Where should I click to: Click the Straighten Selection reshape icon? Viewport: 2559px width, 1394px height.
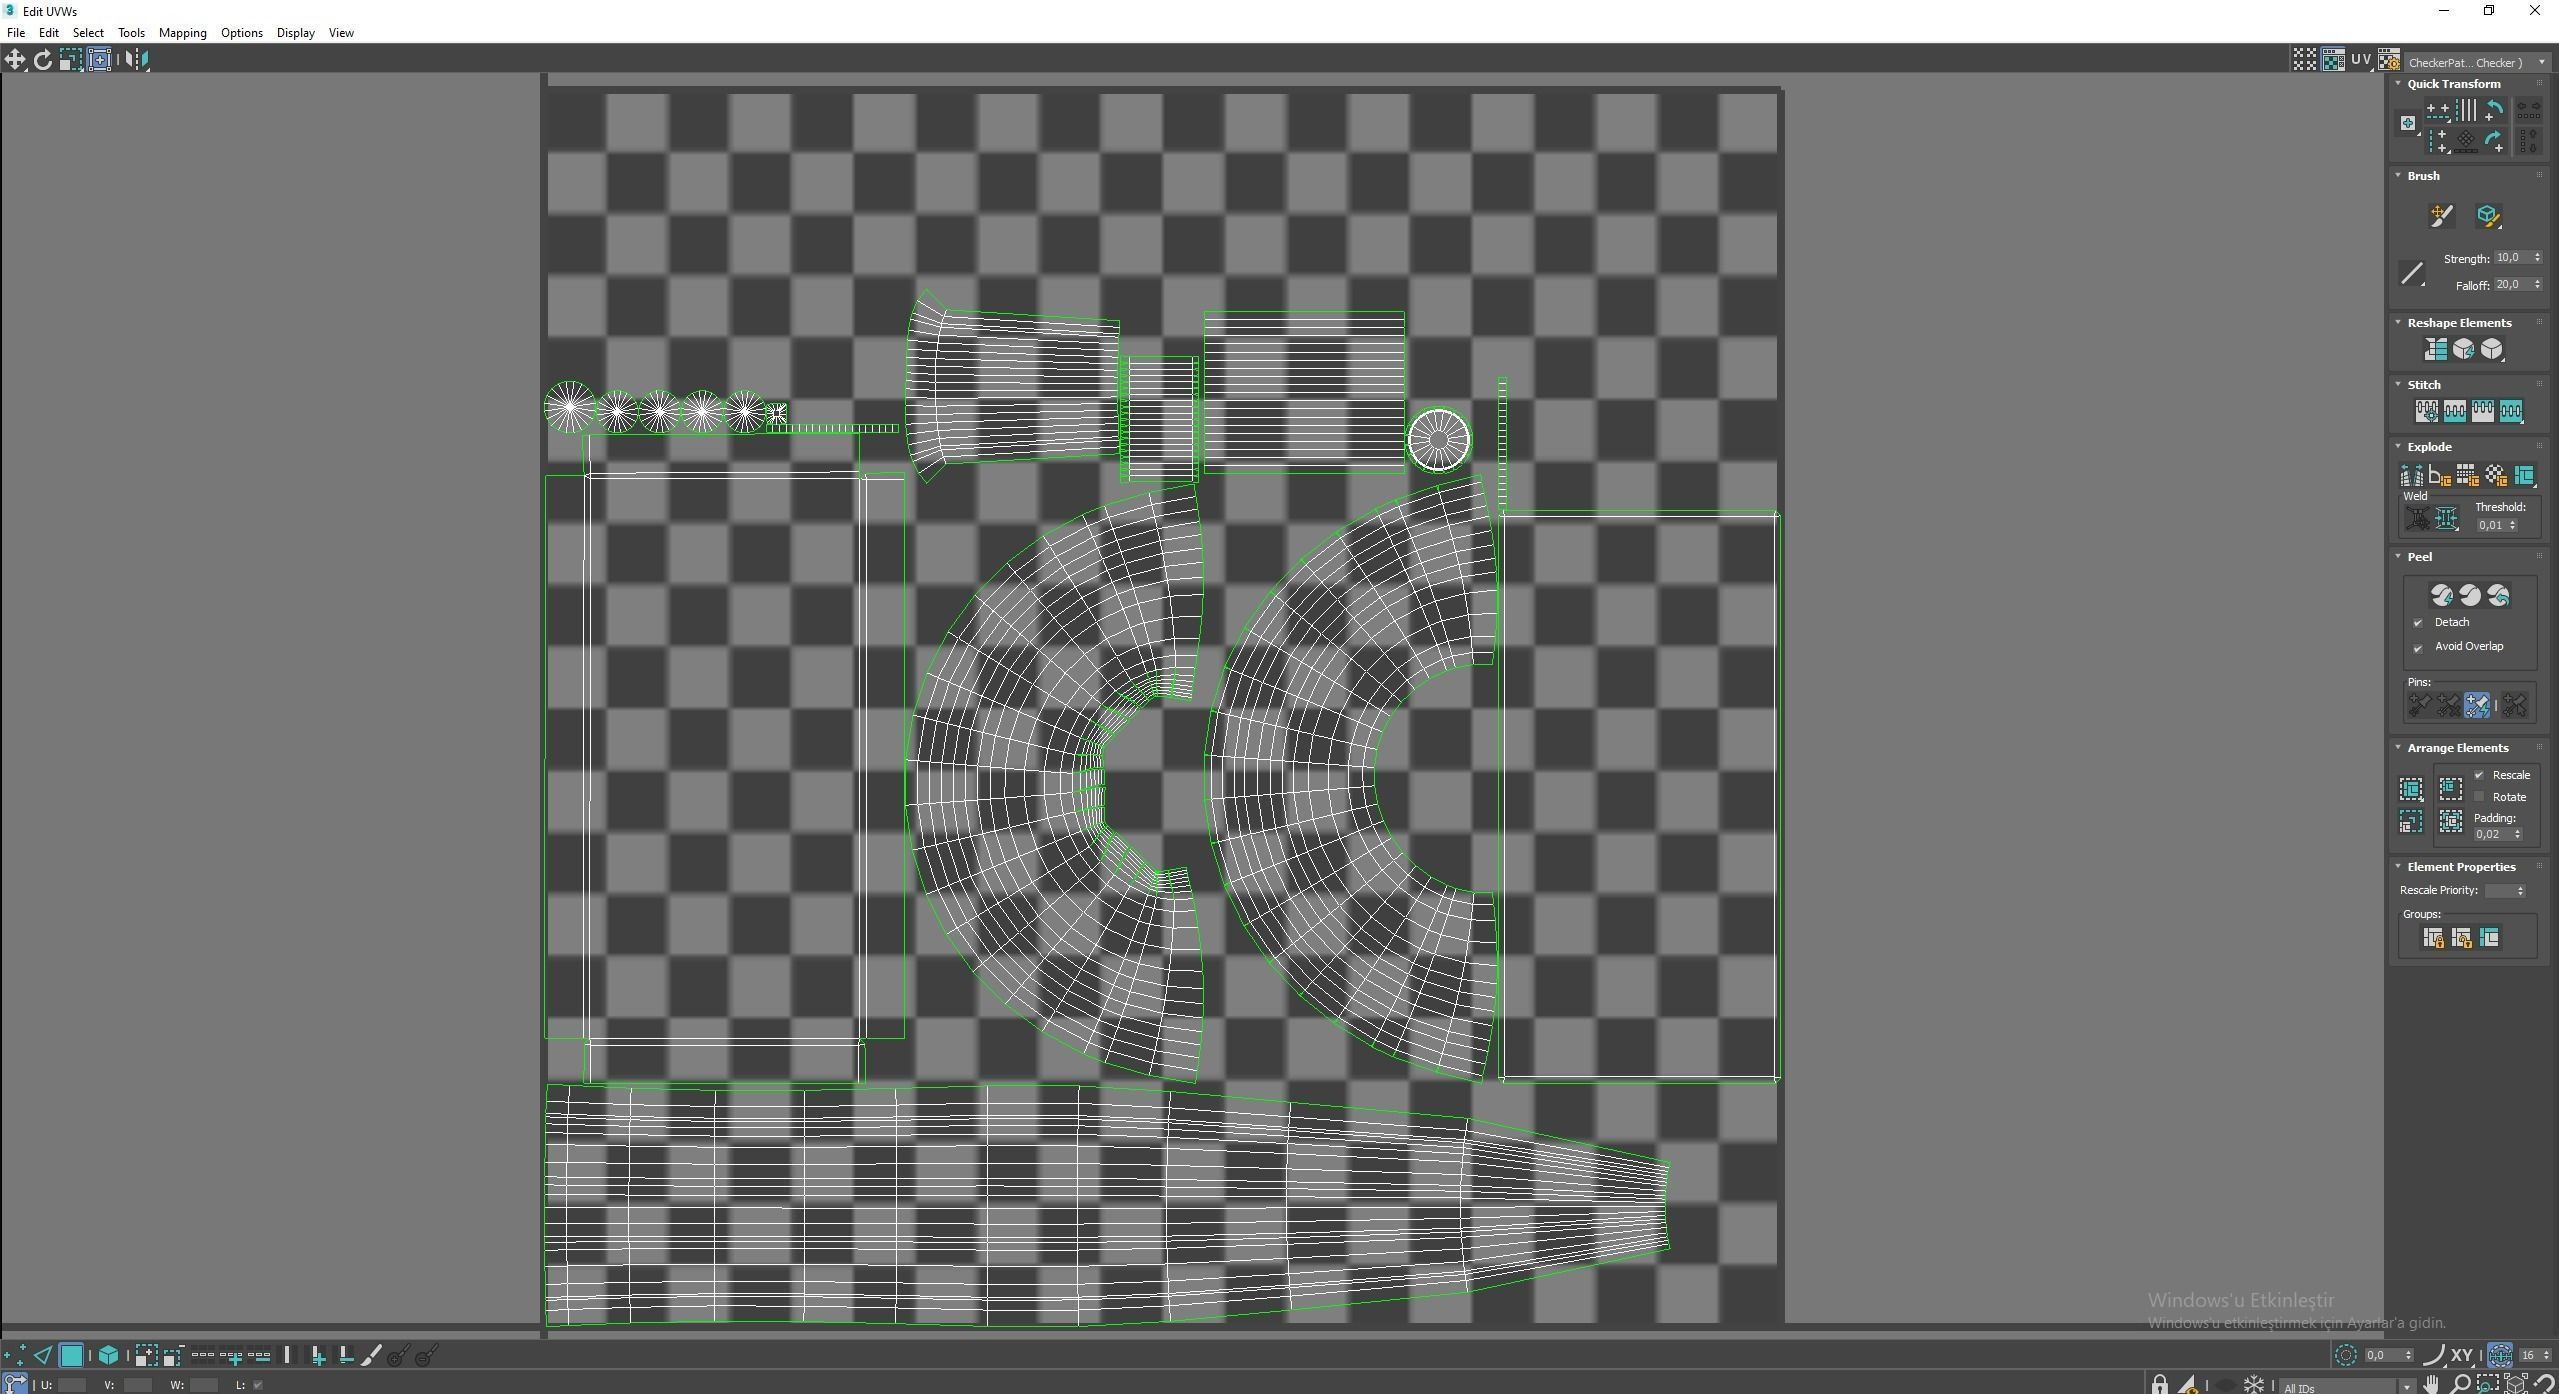pyautogui.click(x=2435, y=349)
